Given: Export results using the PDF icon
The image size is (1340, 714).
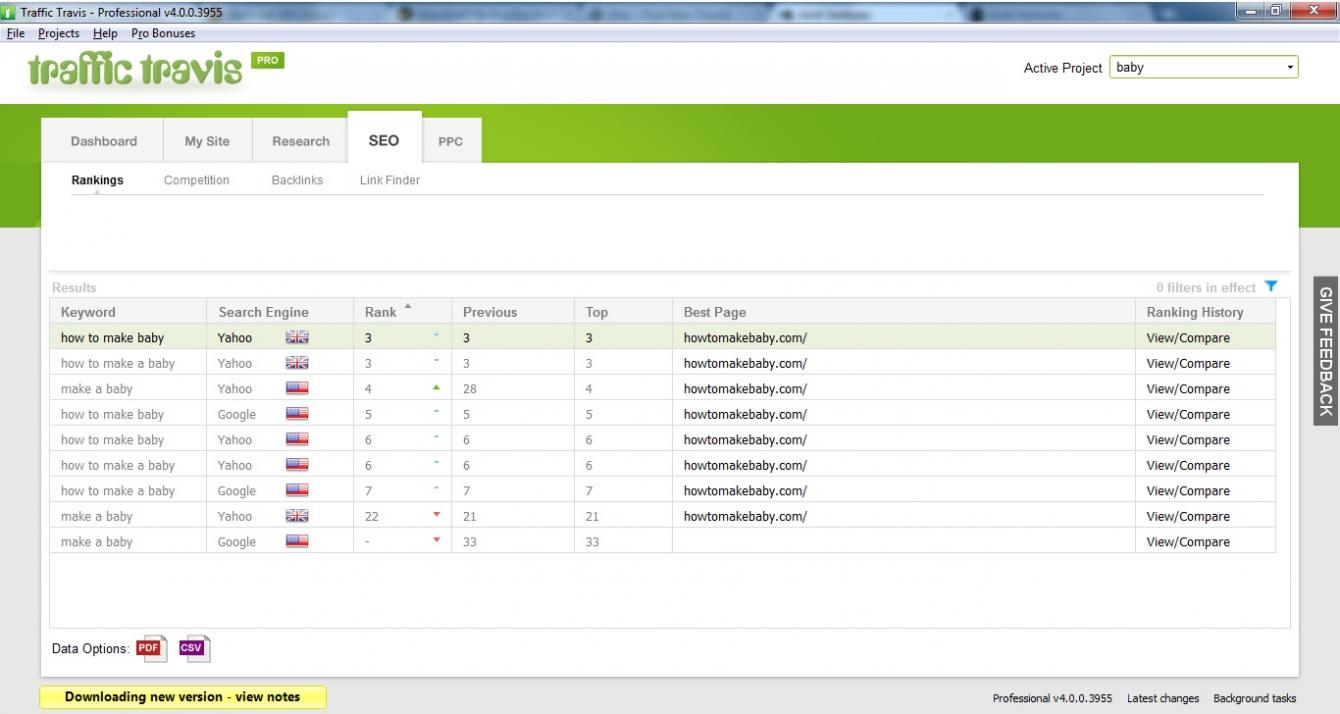Looking at the screenshot, I should pos(150,648).
